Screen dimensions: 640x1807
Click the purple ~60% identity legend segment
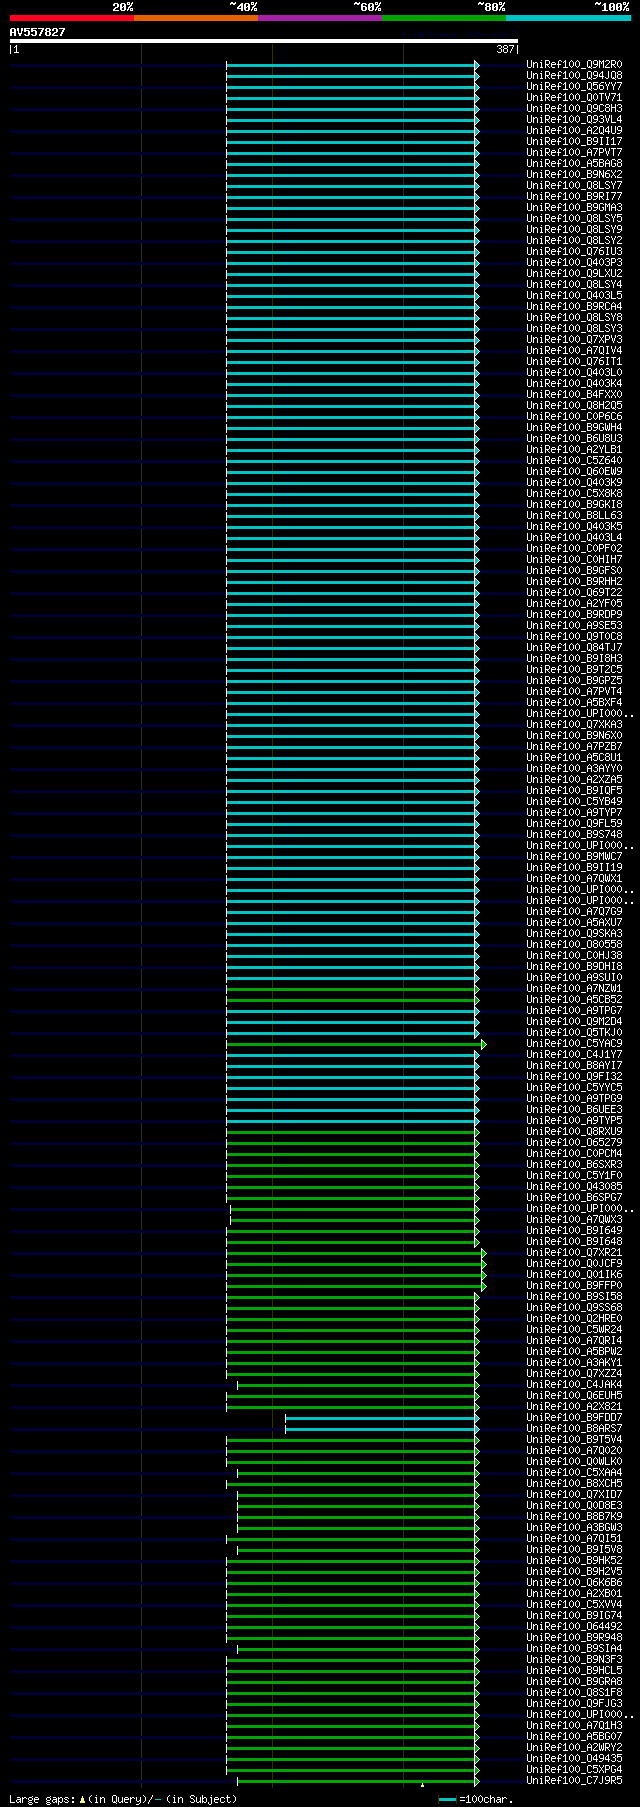320,18
